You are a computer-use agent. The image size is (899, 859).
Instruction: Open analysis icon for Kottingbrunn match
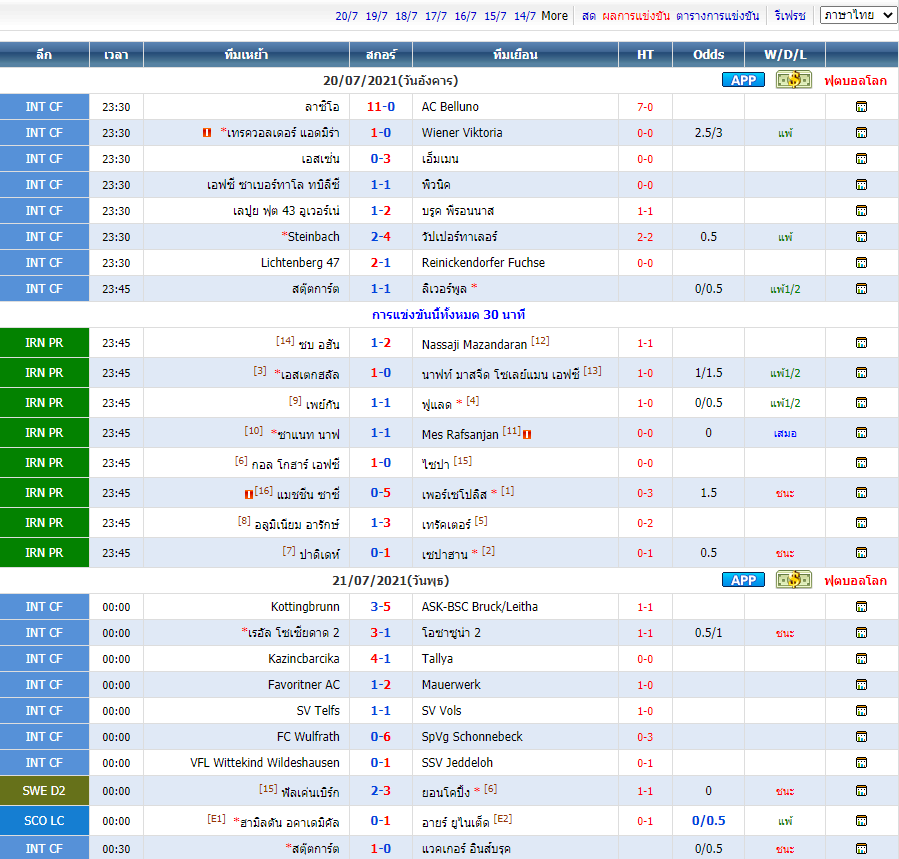point(861,607)
